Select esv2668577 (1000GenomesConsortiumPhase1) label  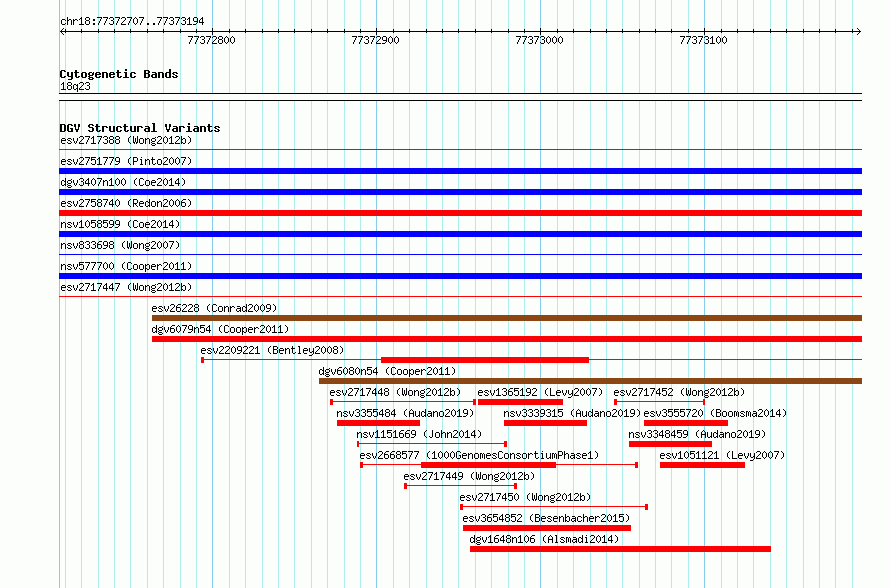click(479, 455)
